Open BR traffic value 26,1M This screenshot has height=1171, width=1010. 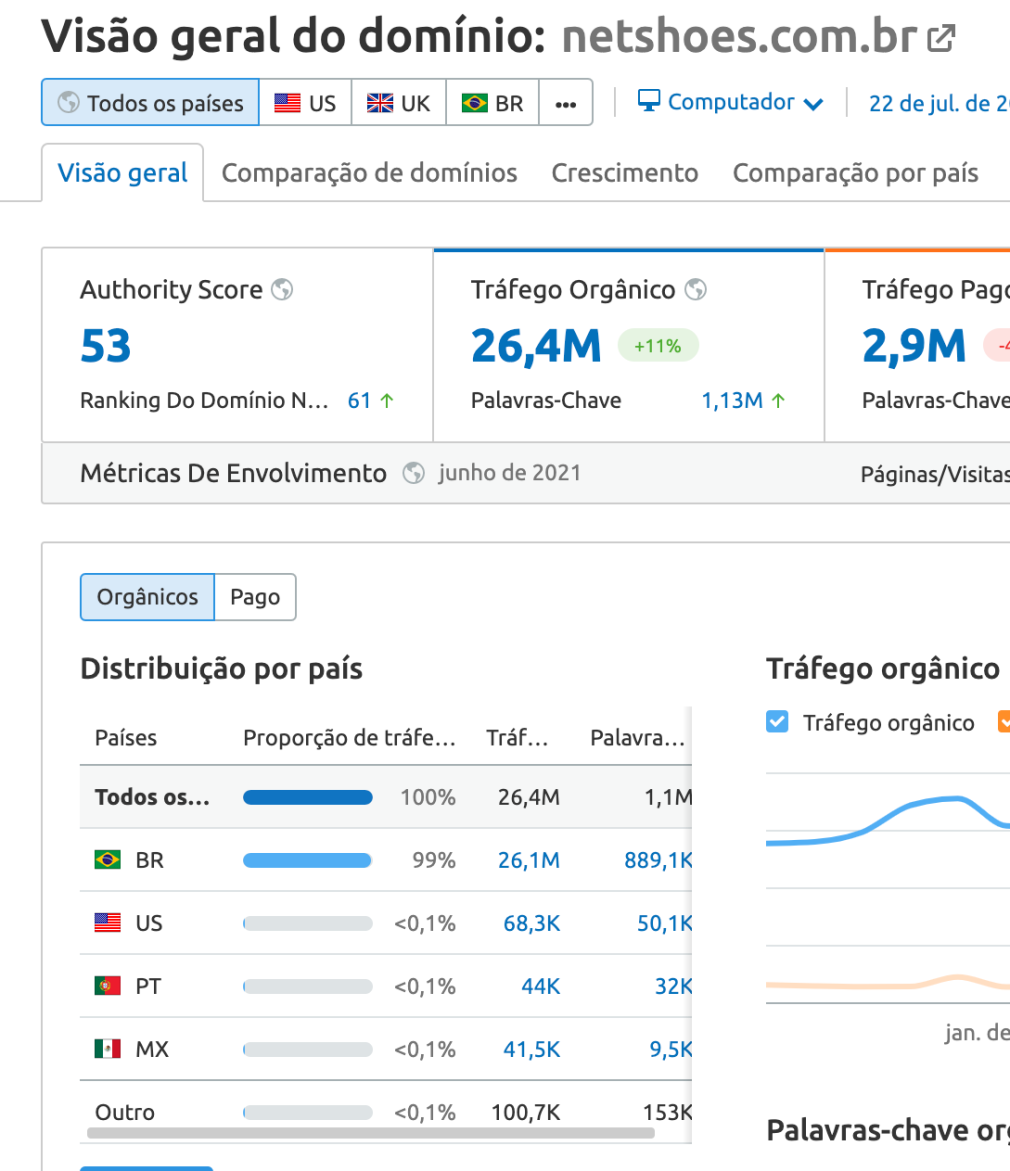(x=528, y=860)
